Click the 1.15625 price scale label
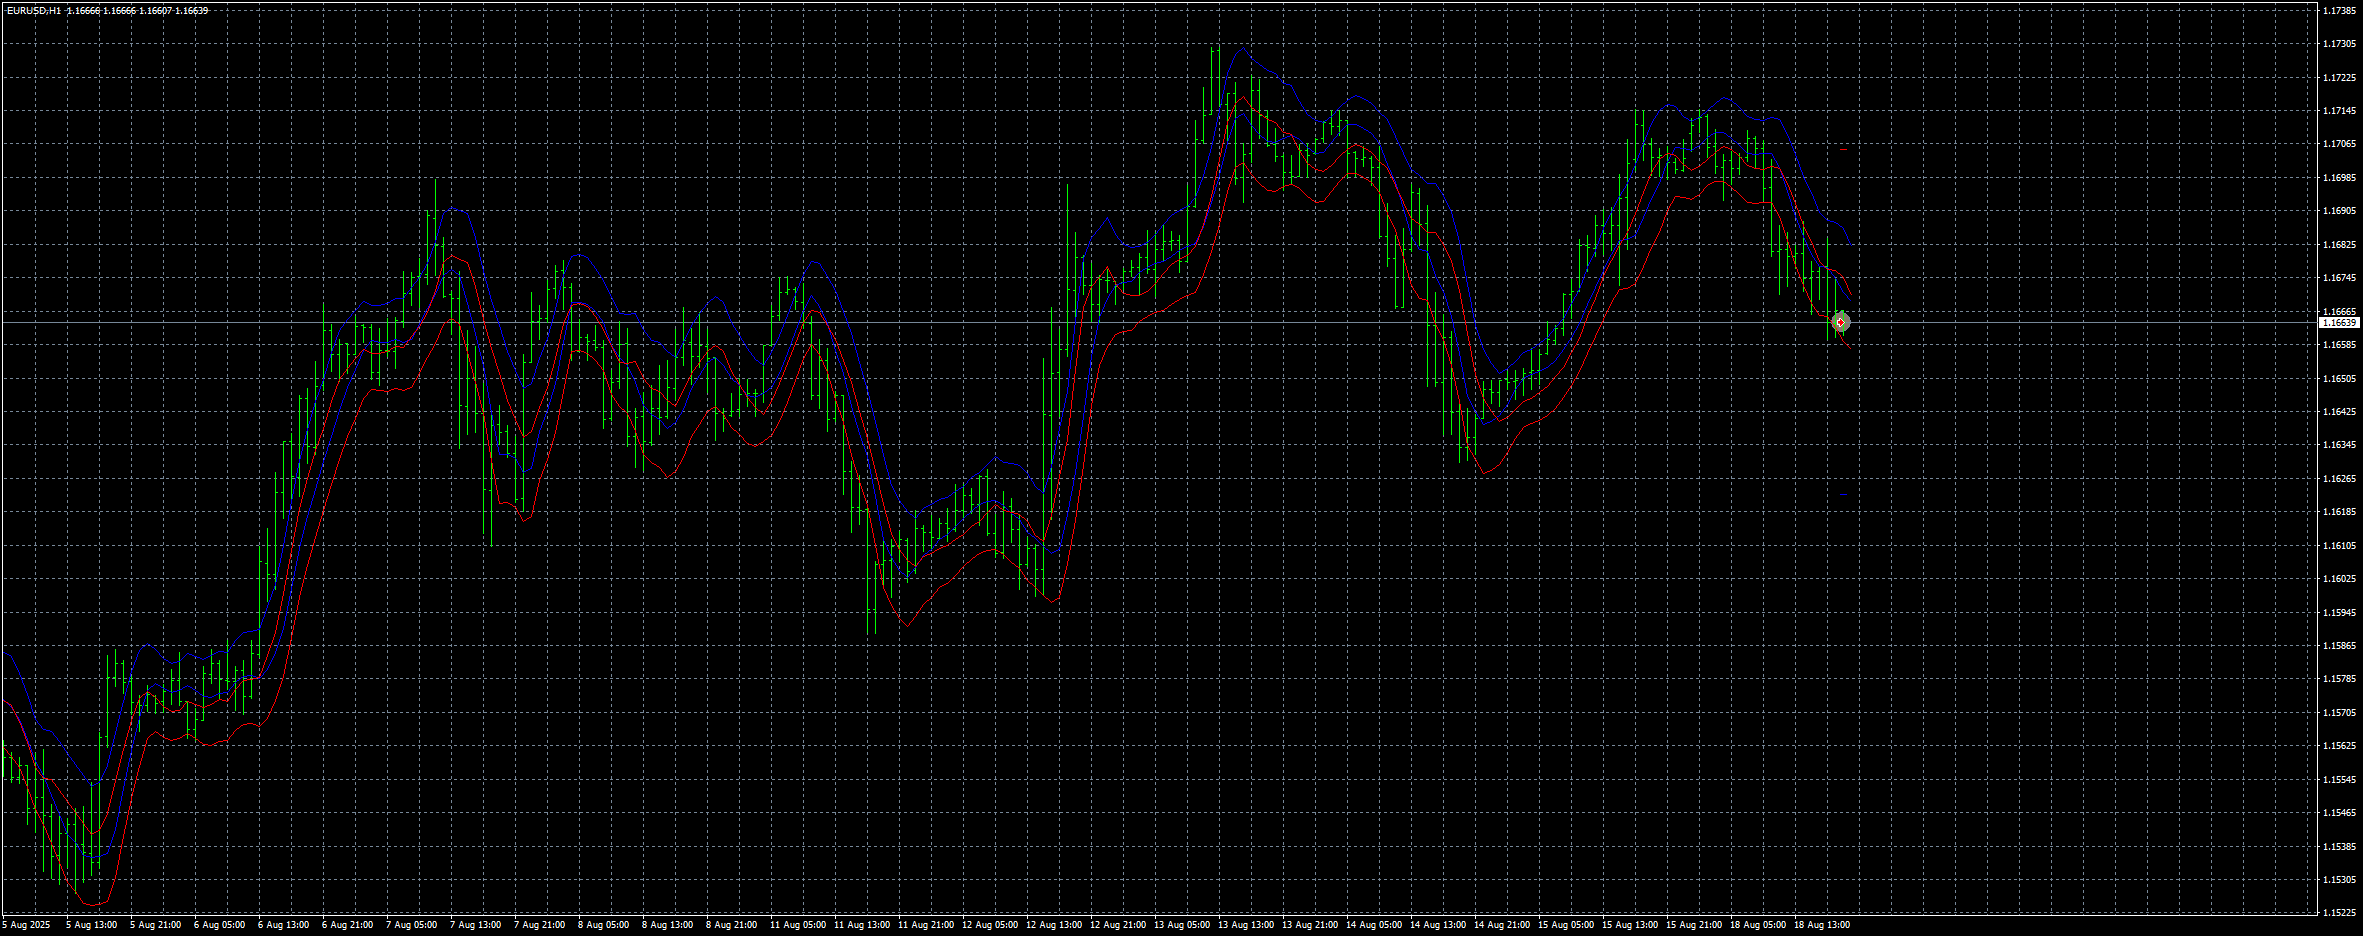The width and height of the screenshot is (2363, 936). pyautogui.click(x=2340, y=746)
